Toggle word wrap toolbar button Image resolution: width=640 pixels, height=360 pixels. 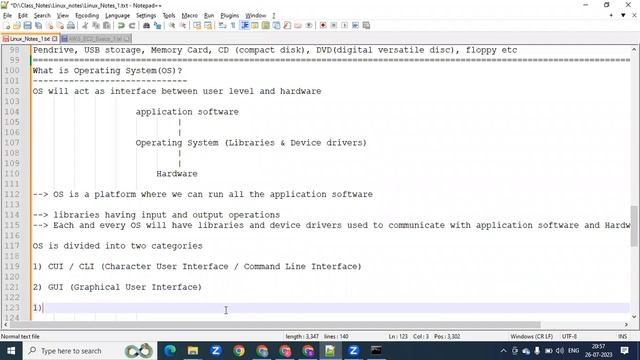[222, 26]
